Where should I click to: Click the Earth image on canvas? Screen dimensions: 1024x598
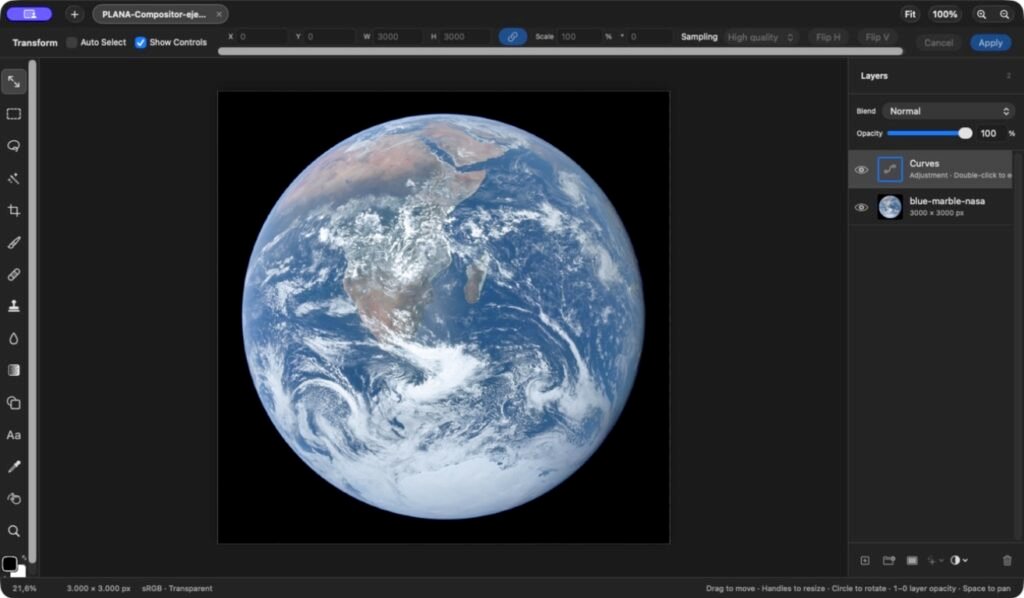pyautogui.click(x=443, y=317)
